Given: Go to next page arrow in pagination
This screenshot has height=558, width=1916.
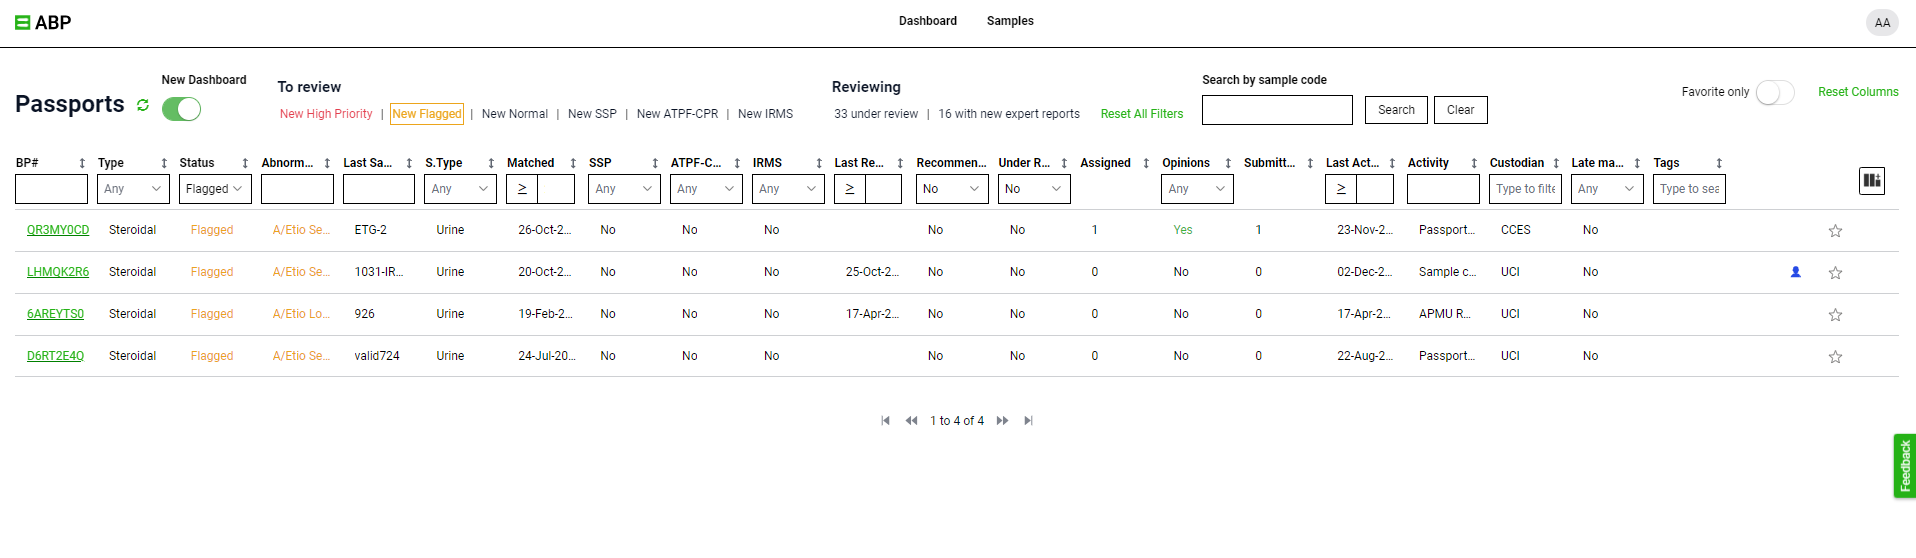Looking at the screenshot, I should coord(1002,421).
